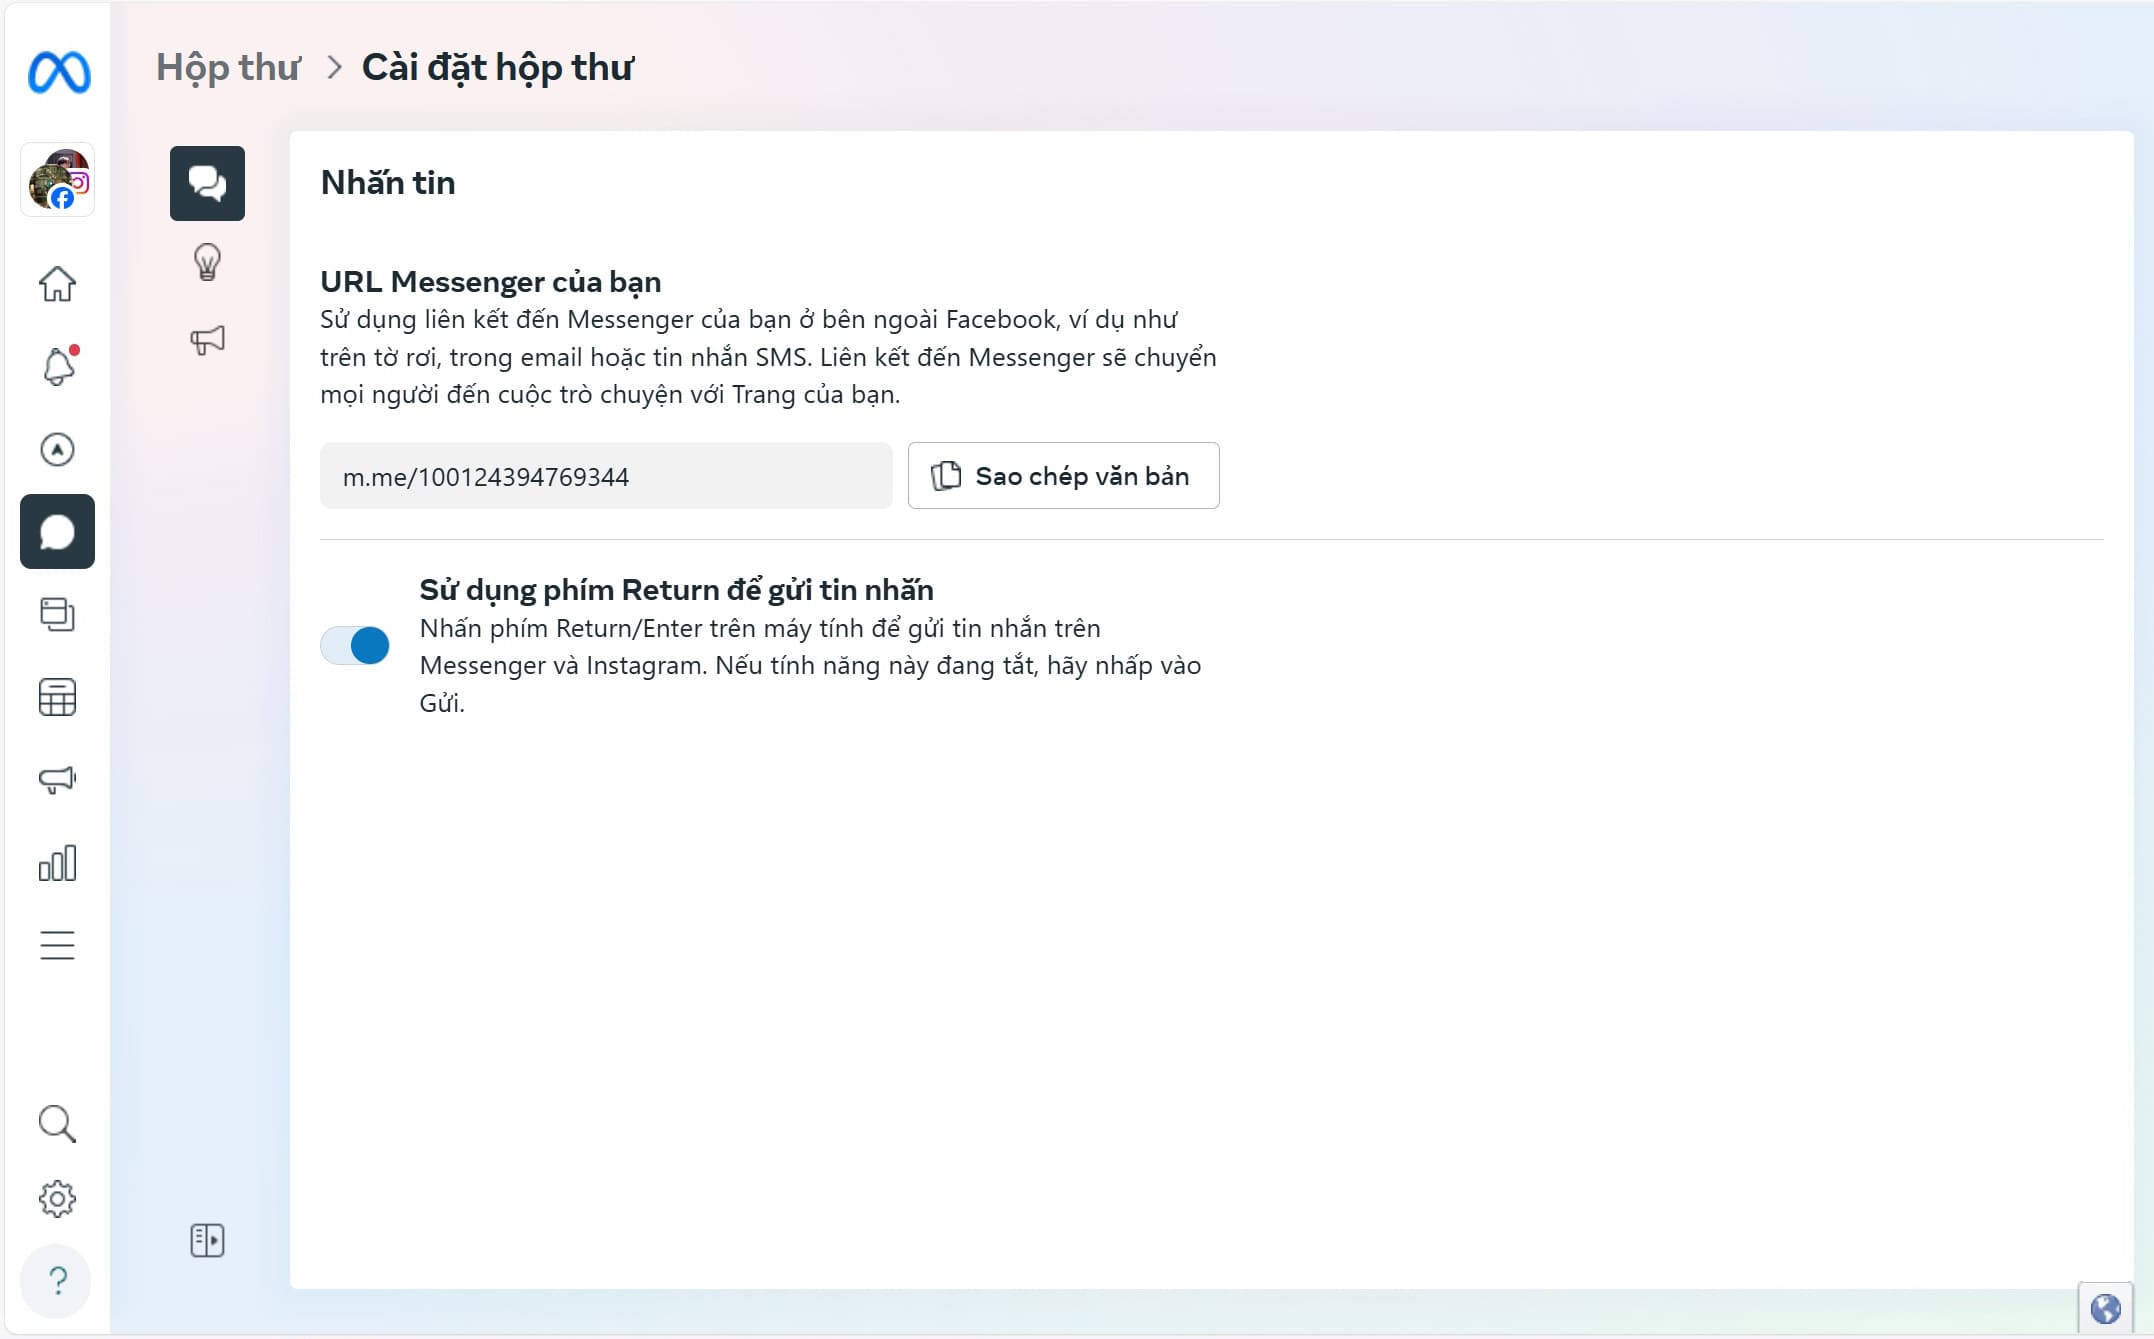Click the Cài đặt hộp thư breadcrumb title

(497, 68)
